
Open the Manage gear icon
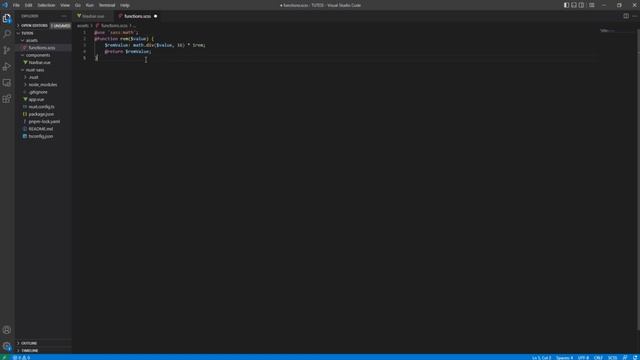coord(7,346)
